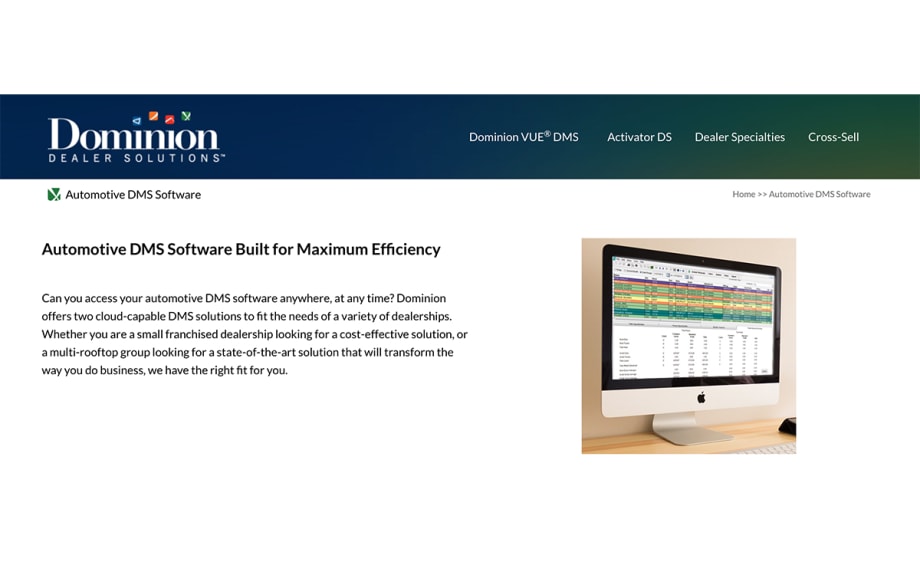Viewport: 920px width, 575px height.
Task: Click the green icon above the Dominion logo
Action: click(x=186, y=116)
